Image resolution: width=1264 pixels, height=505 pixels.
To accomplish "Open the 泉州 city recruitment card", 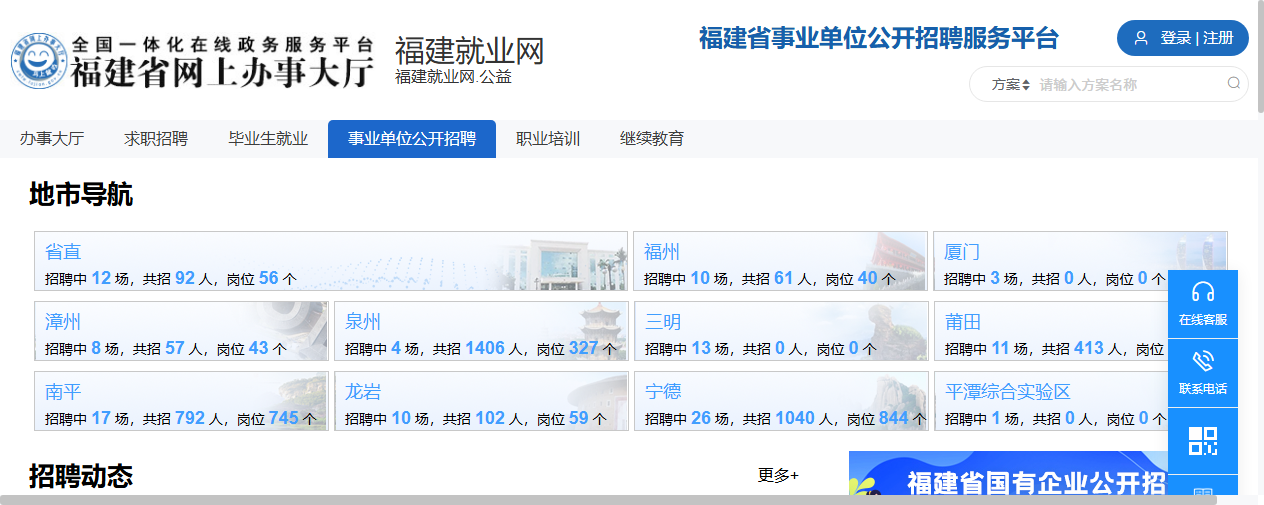I will [x=481, y=332].
